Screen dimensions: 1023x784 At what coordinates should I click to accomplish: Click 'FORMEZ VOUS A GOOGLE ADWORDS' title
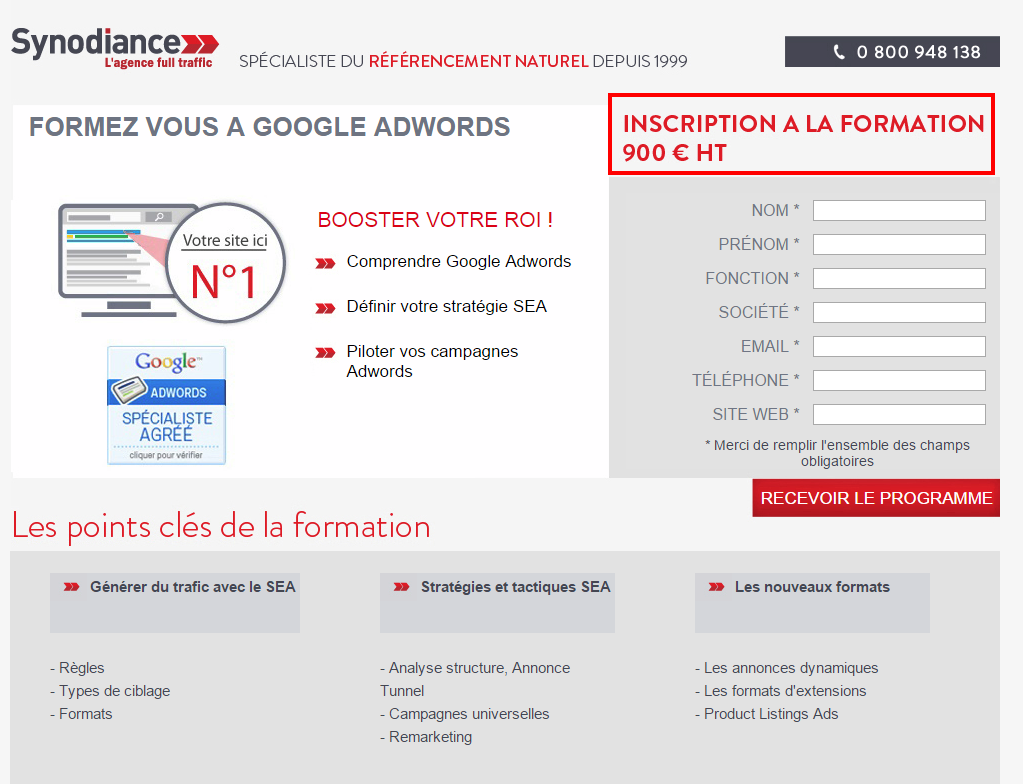269,127
